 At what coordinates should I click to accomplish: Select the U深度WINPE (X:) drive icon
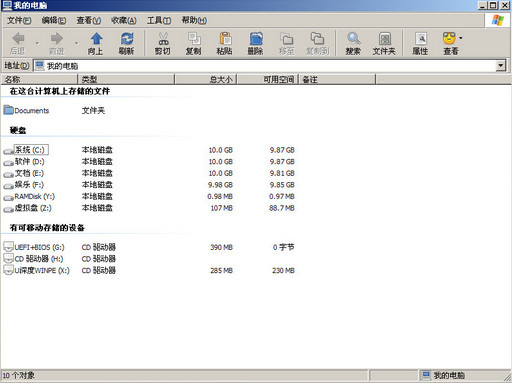point(8,270)
